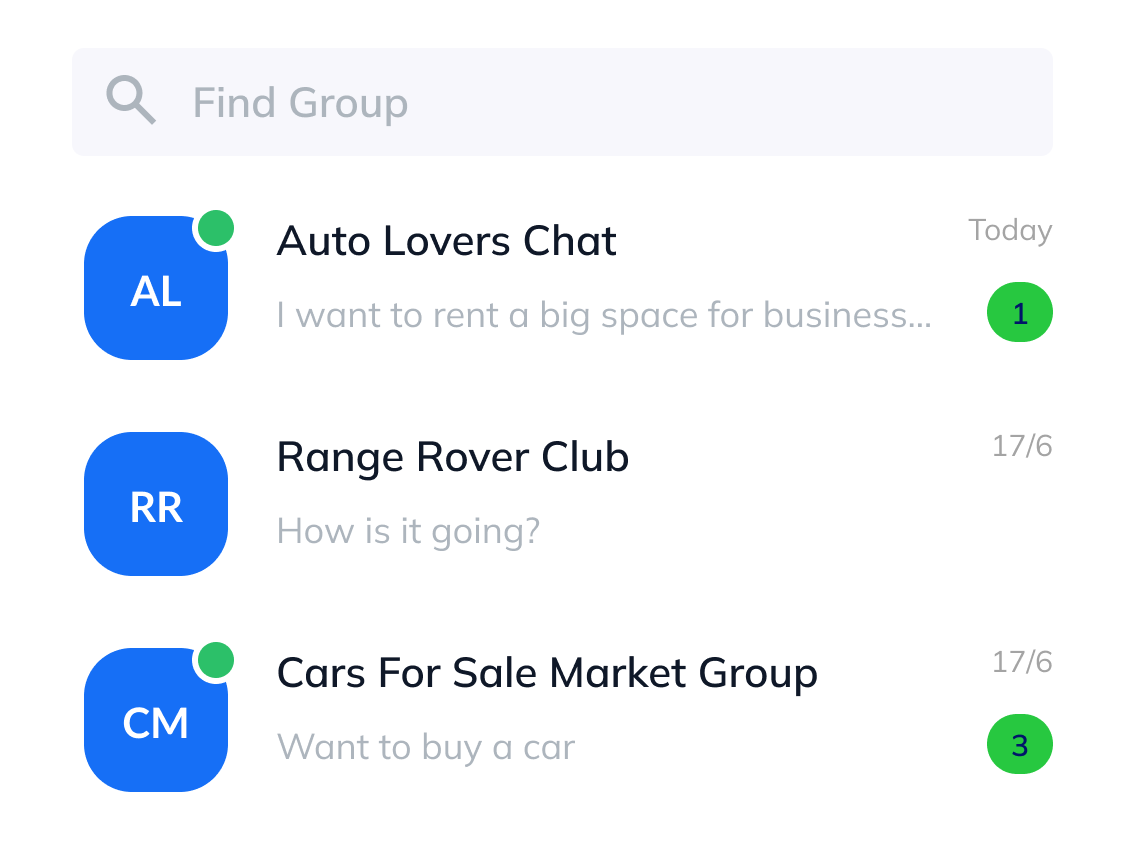
Task: Click the Cars For Sale Market Group name
Action: click(x=547, y=672)
